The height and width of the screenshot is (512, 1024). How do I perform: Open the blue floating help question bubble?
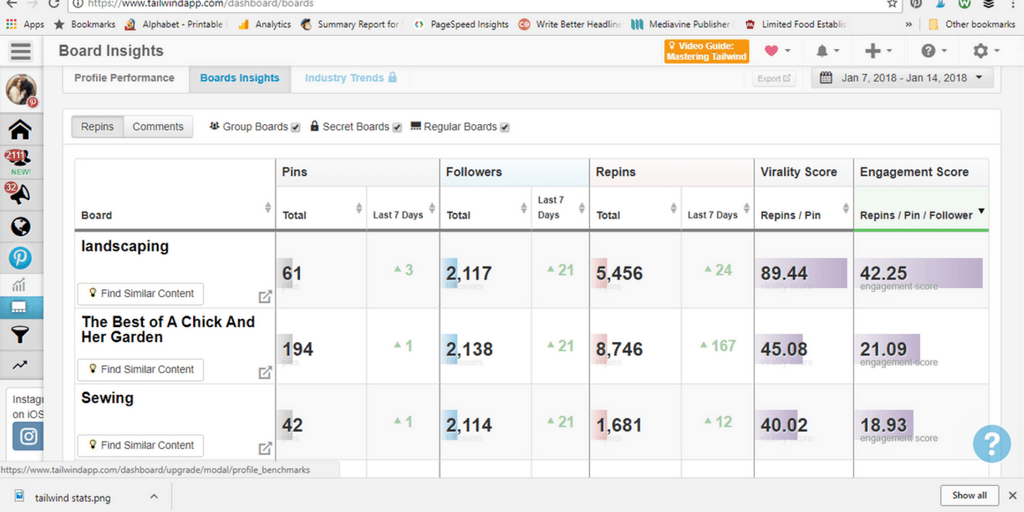point(991,444)
